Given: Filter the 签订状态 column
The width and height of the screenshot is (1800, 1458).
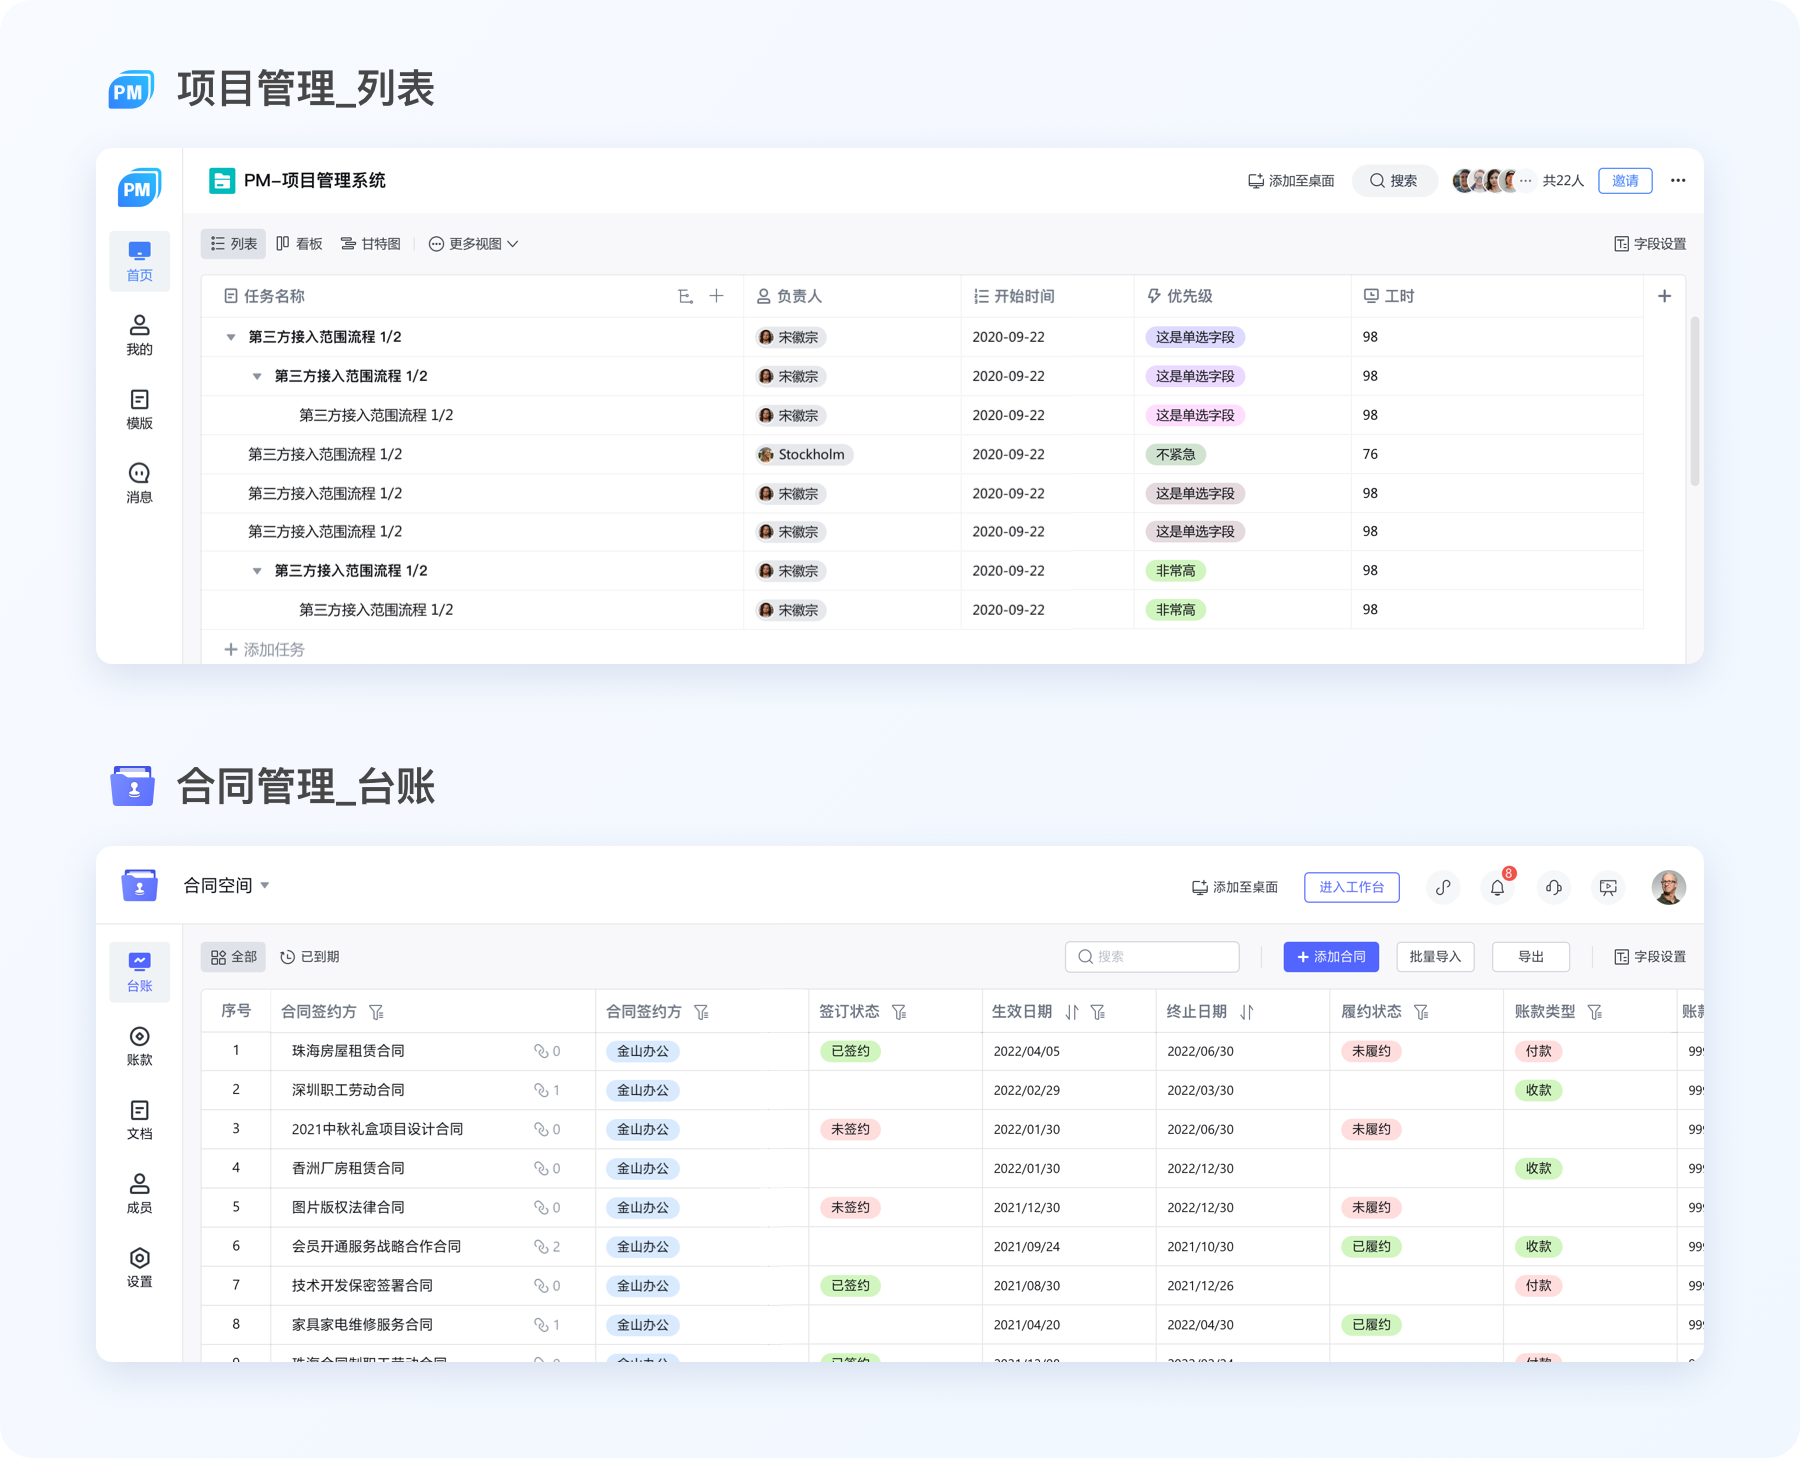Looking at the screenshot, I should tap(899, 1012).
